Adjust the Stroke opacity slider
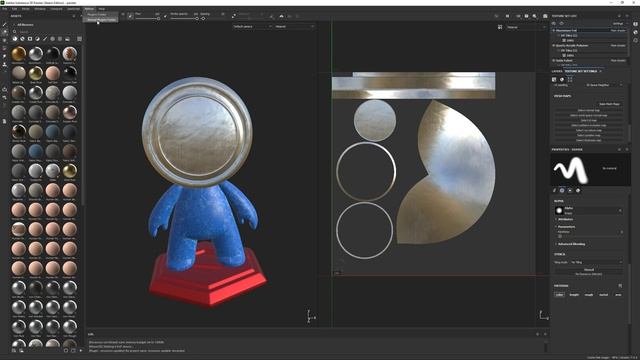Image resolution: width=640 pixels, height=360 pixels. 184,18
